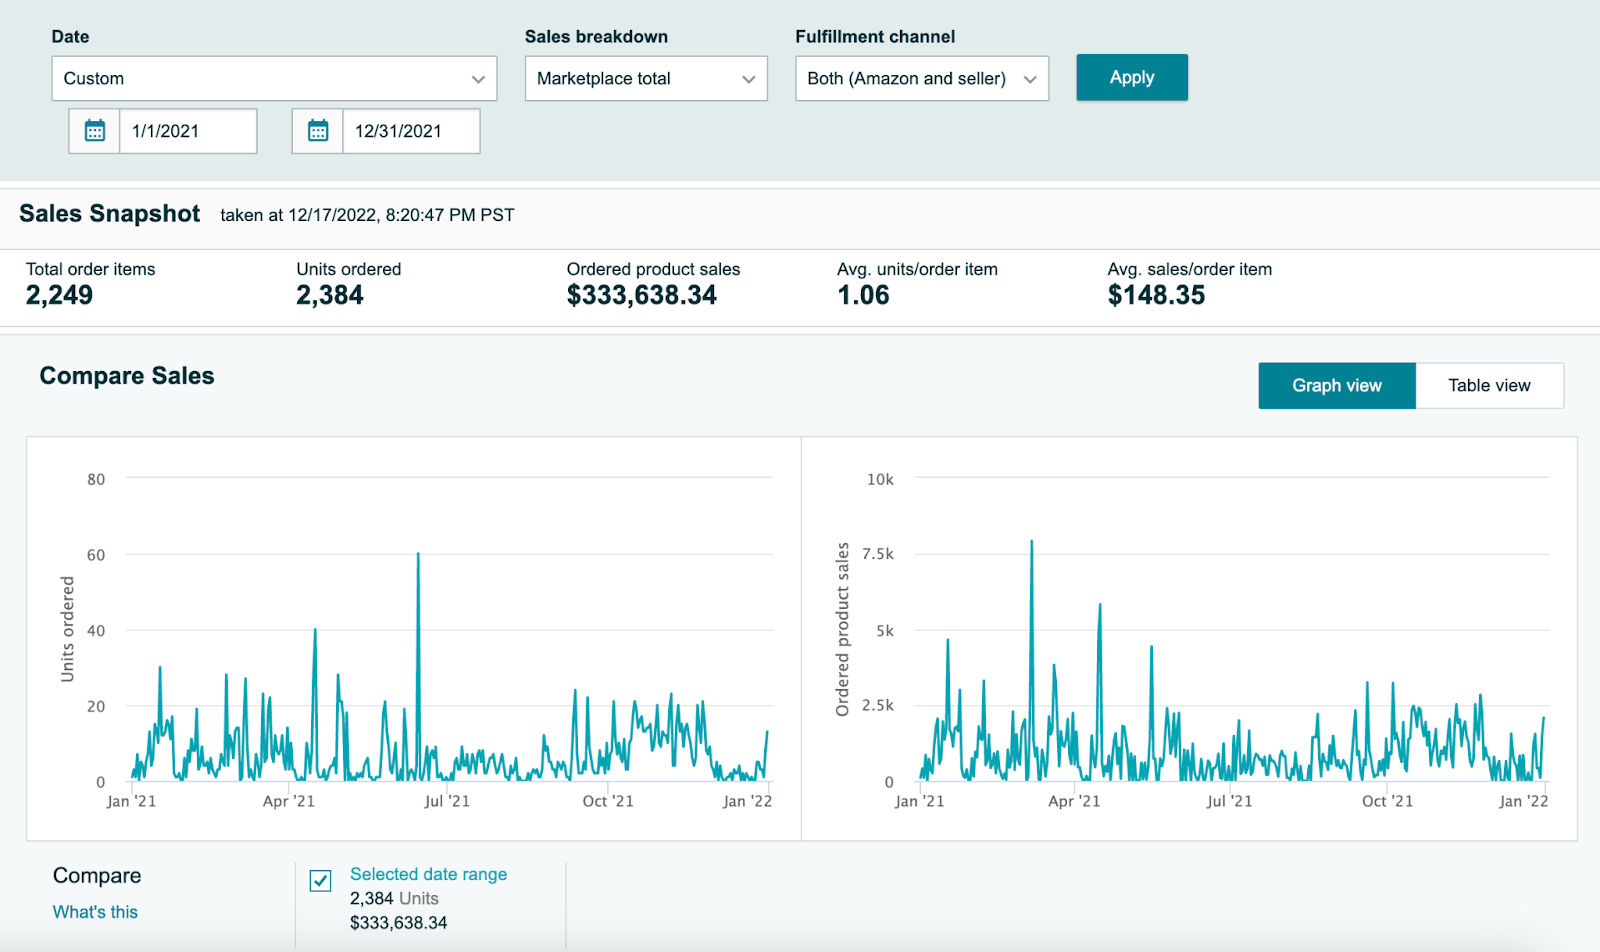Click the Jul '21 label on units chart
Image resolution: width=1600 pixels, height=952 pixels.
(447, 801)
